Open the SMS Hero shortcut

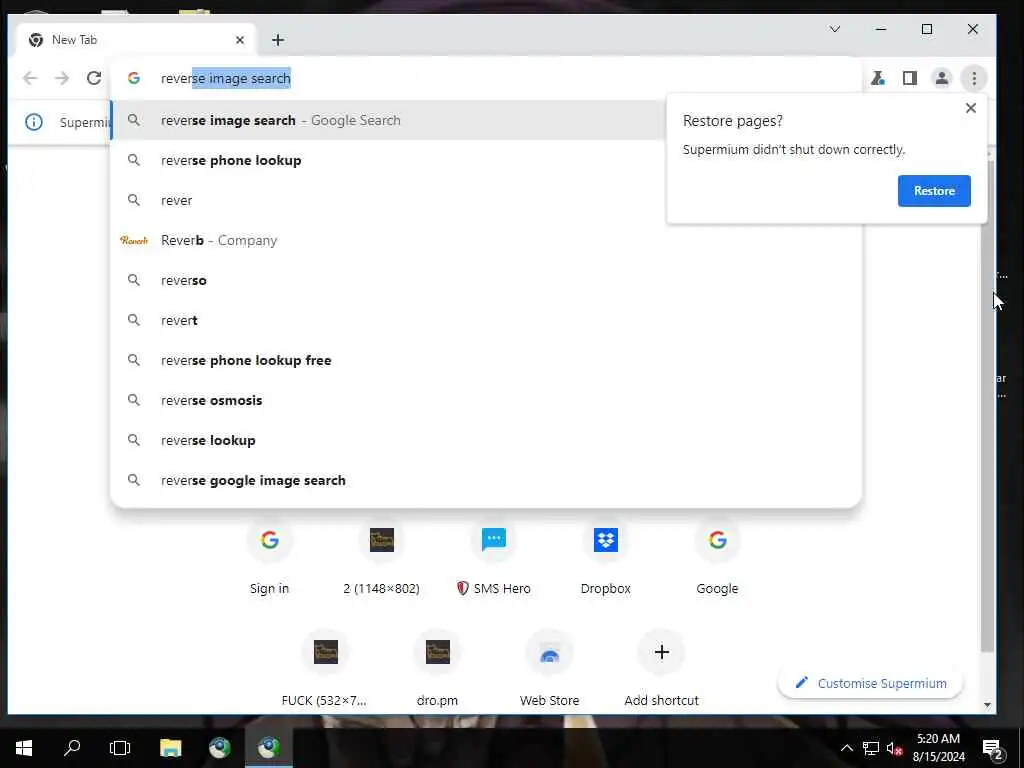tap(494, 555)
